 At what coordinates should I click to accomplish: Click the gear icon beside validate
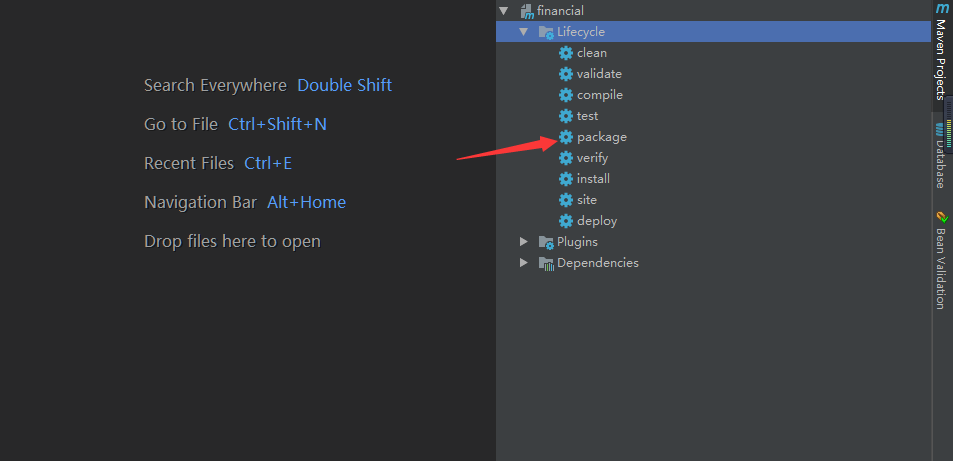[x=566, y=74]
